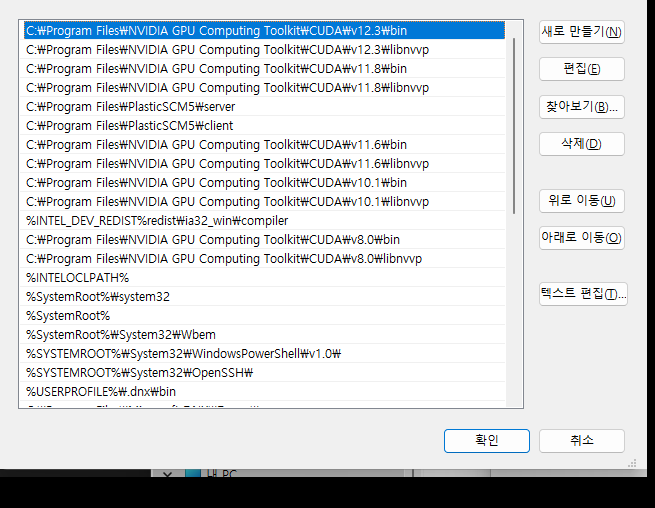Confirm with the 확인 button
The width and height of the screenshot is (655, 508).
pos(487,441)
